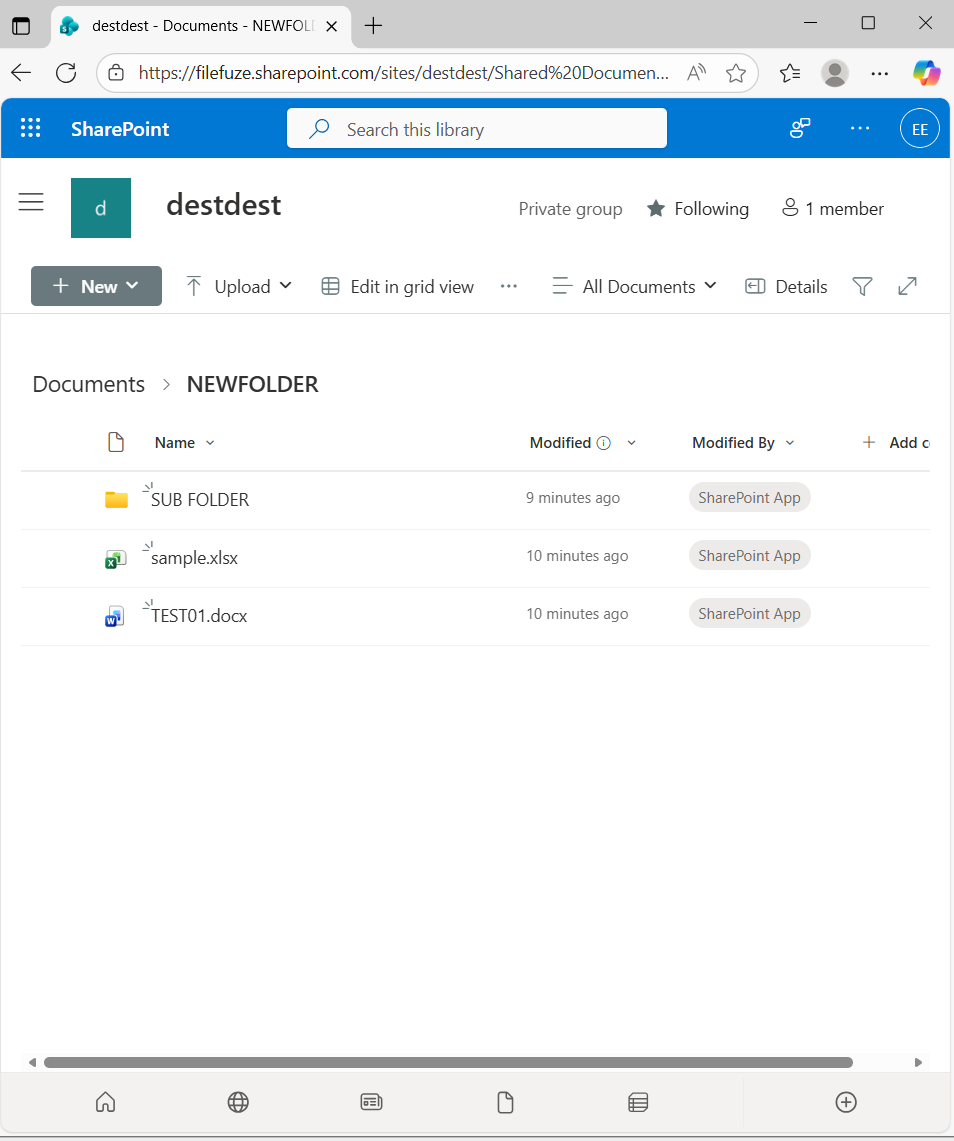Add this page to favorites star
This screenshot has width=954, height=1141.
click(x=736, y=73)
